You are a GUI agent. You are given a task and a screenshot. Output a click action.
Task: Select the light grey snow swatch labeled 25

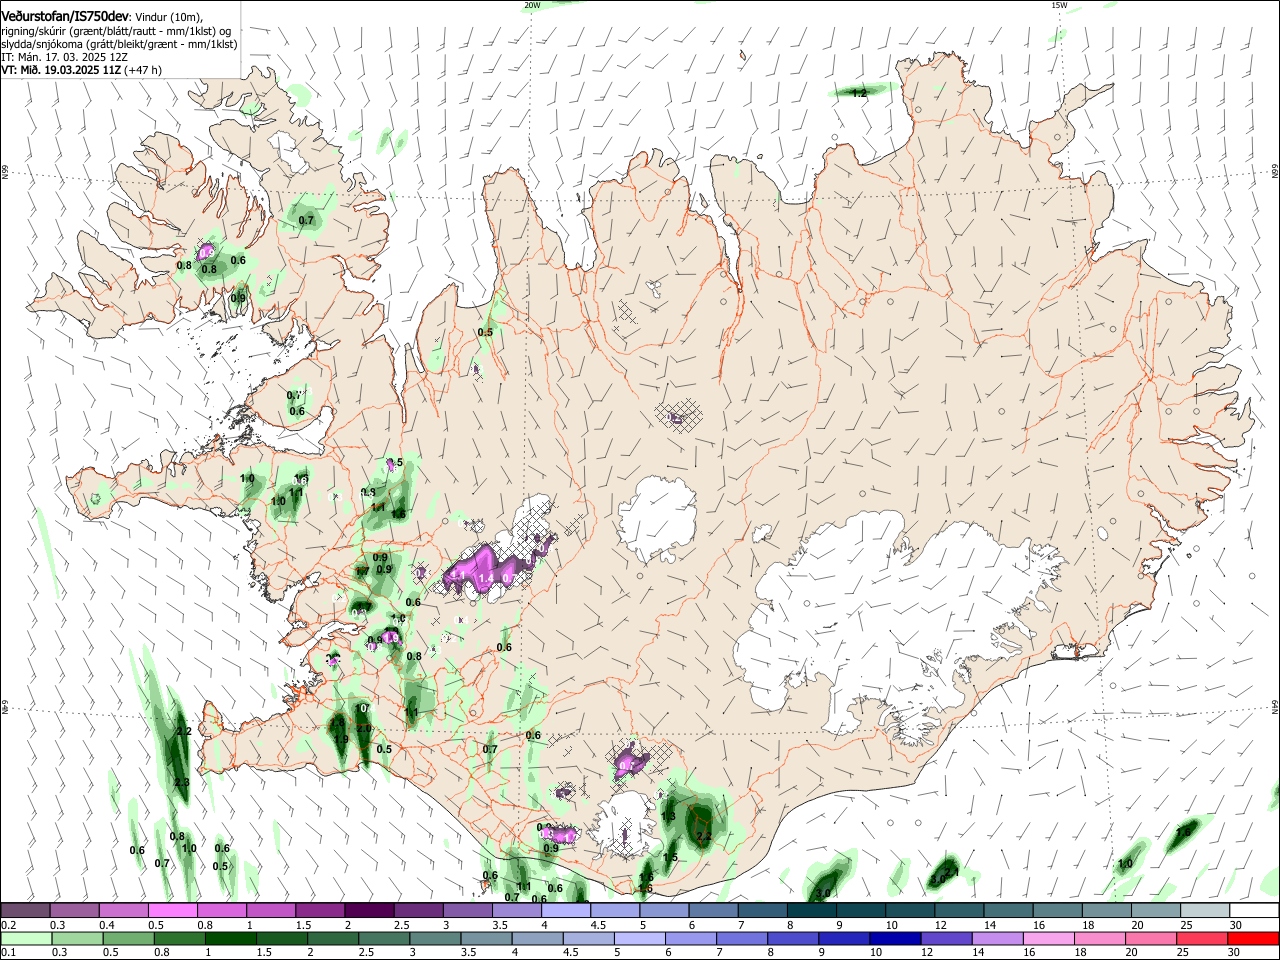pyautogui.click(x=1205, y=911)
